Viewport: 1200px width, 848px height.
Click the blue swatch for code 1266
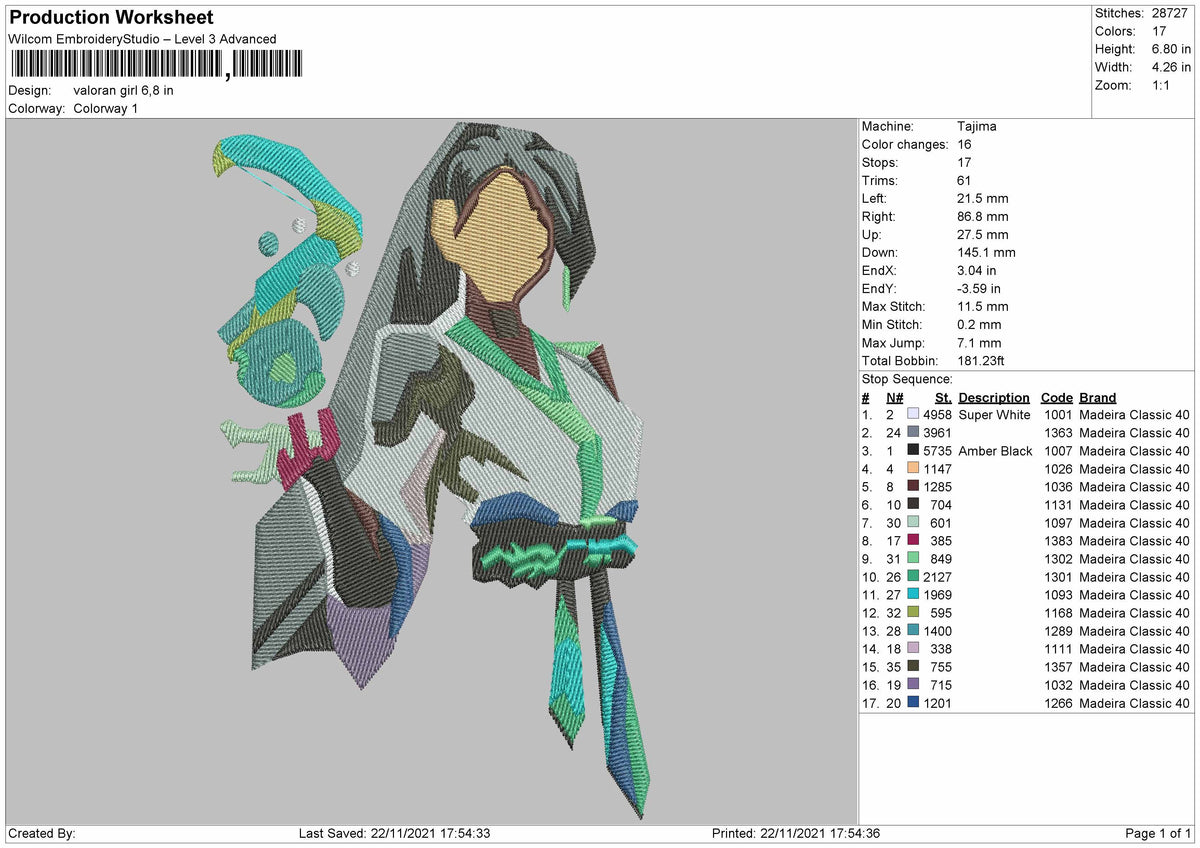click(913, 702)
